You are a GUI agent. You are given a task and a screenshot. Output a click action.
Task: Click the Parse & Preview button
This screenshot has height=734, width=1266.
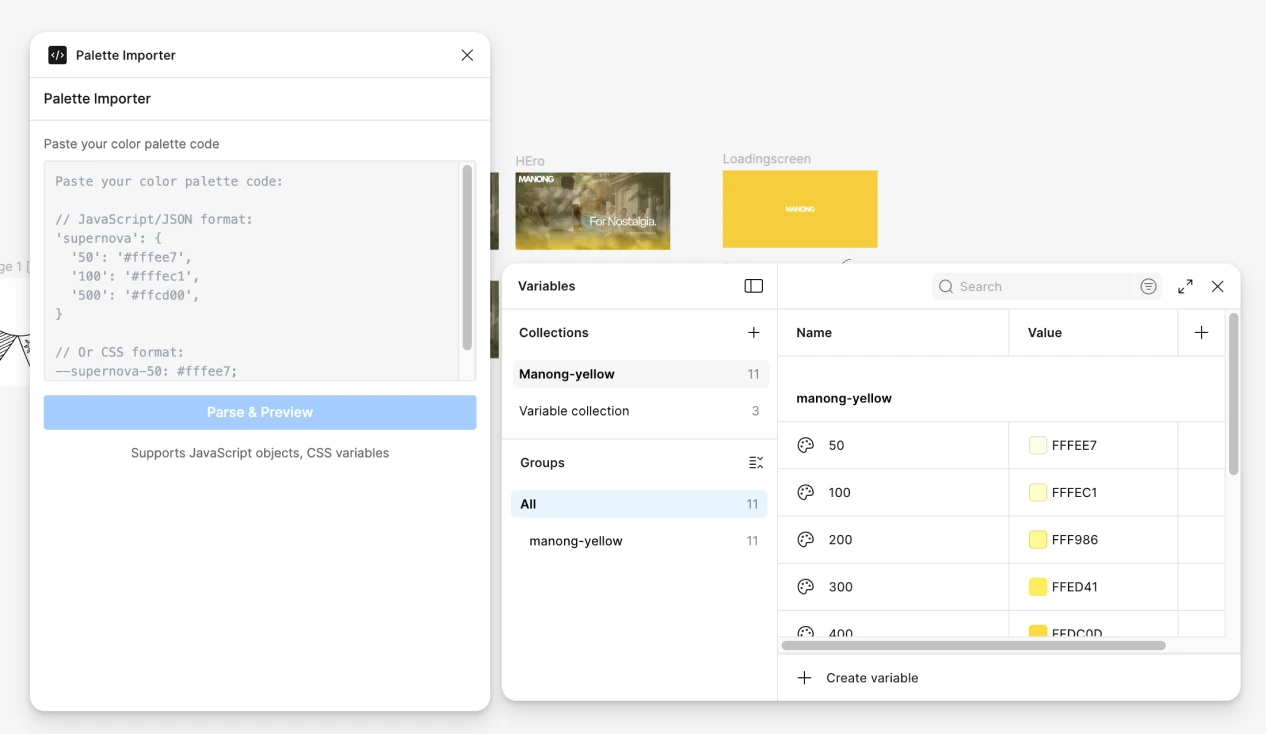pos(260,412)
